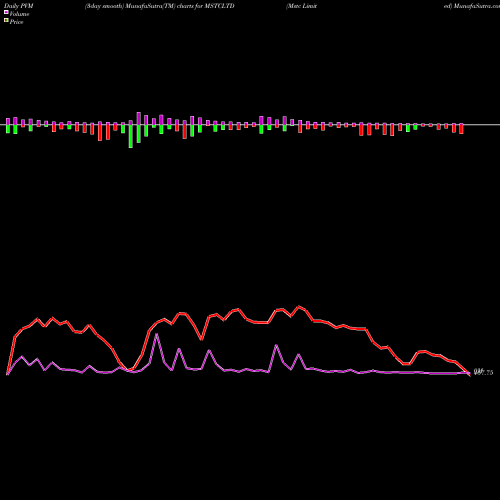The width and height of the screenshot is (500, 500).
Task: Click the Price legend color swatch
Action: coord(6,21)
